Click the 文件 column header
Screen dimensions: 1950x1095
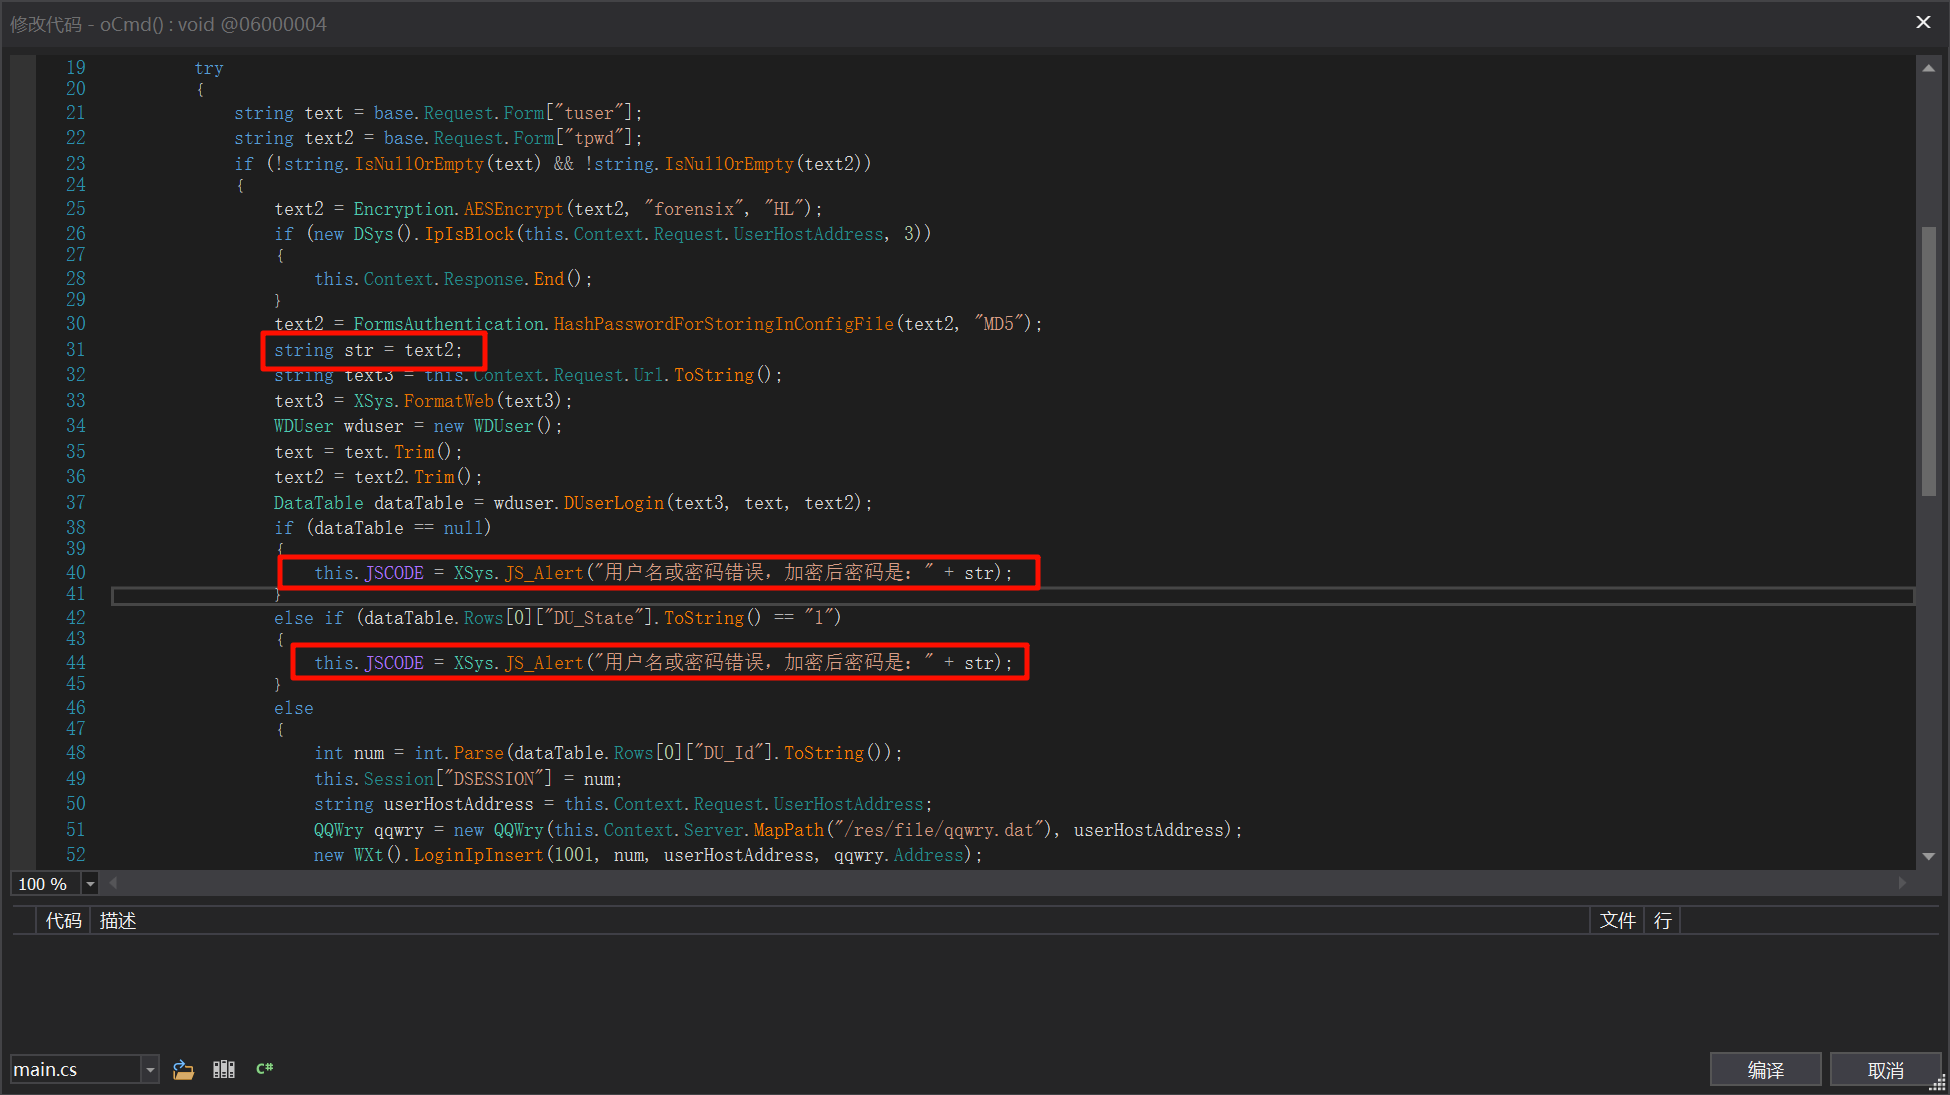(1617, 920)
